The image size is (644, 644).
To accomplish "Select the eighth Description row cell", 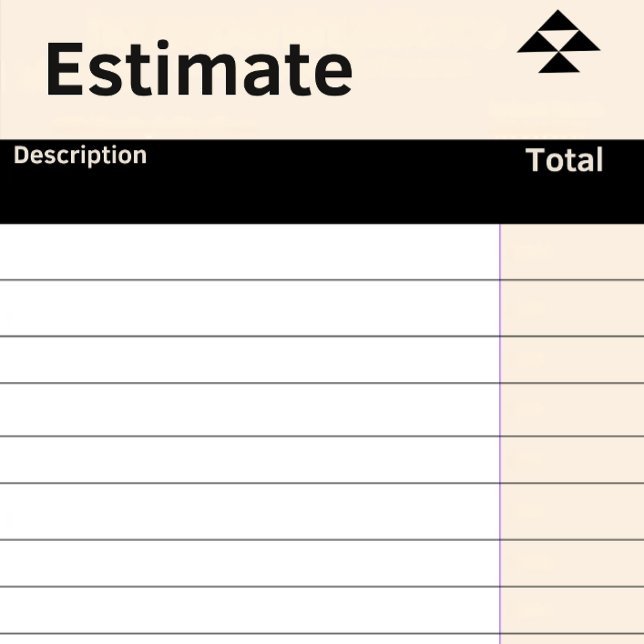I will click(x=249, y=610).
